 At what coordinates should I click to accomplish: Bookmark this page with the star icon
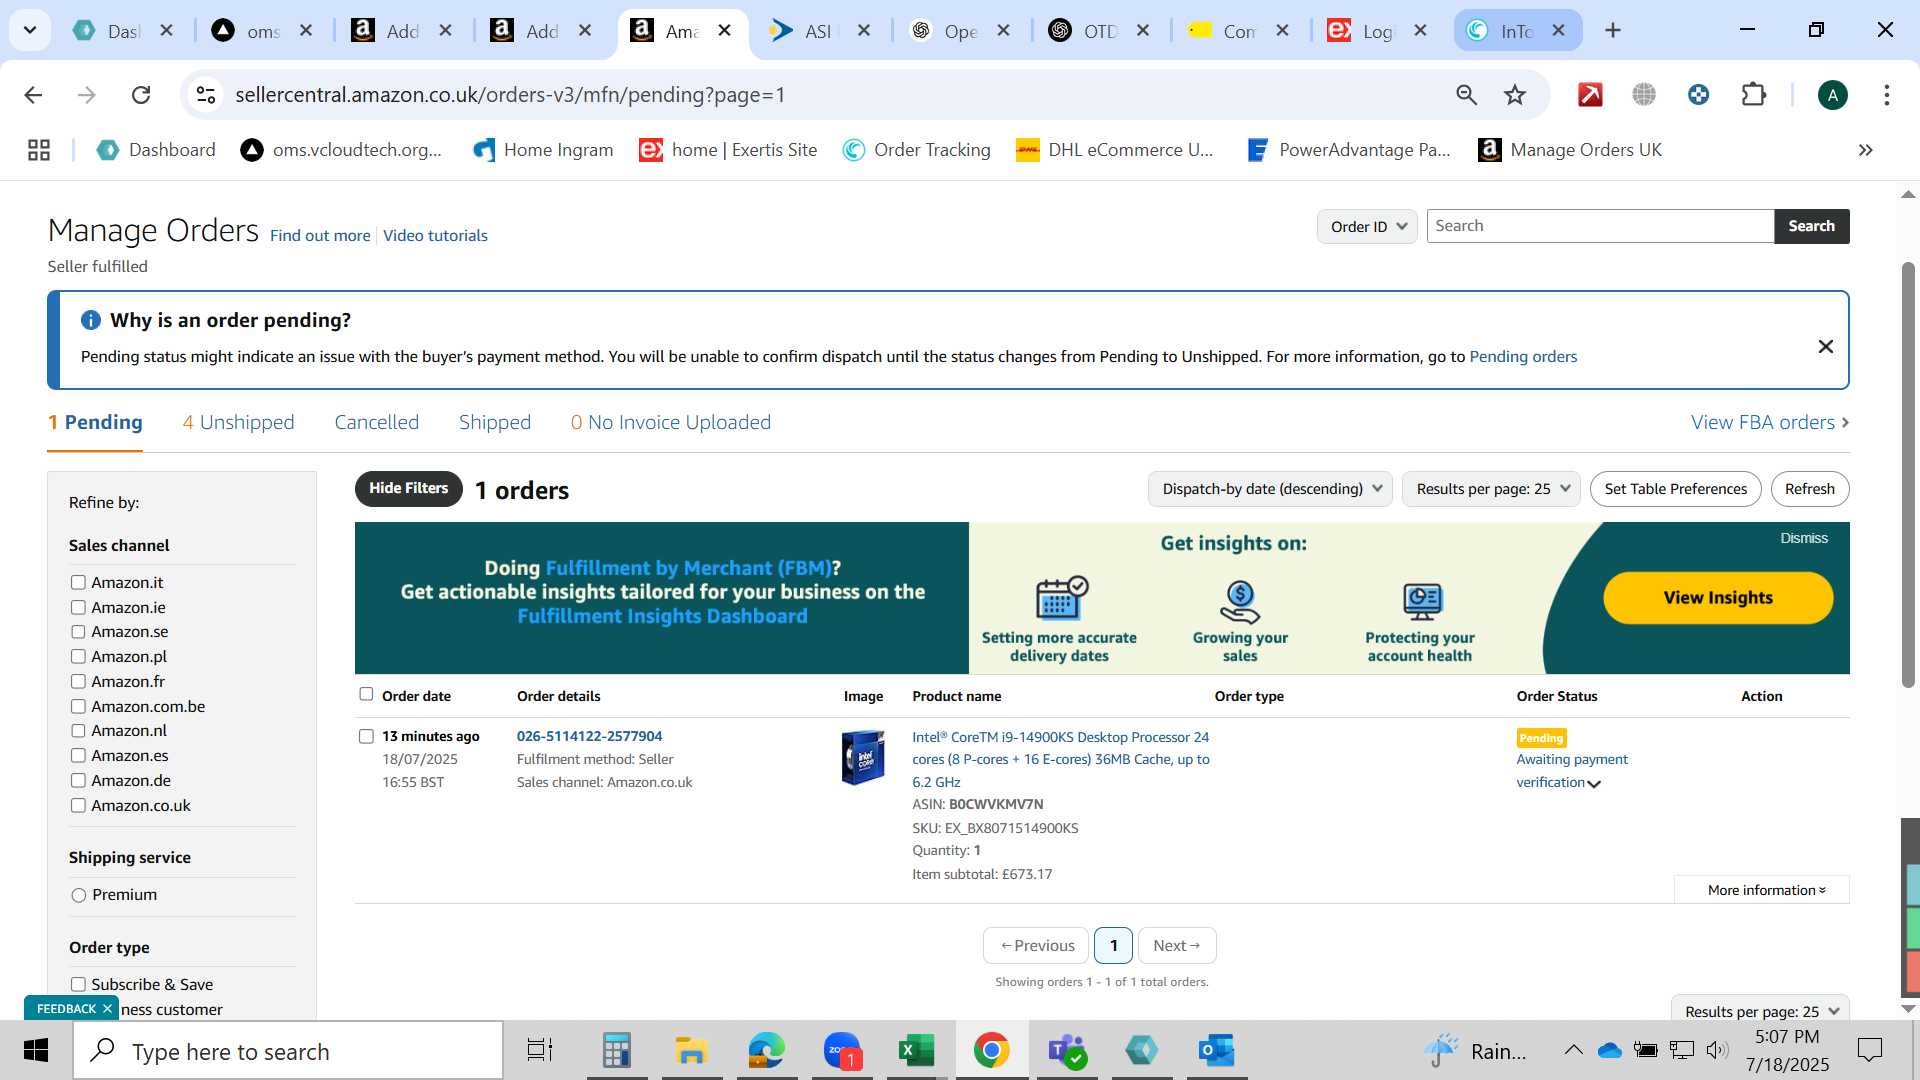[1515, 95]
